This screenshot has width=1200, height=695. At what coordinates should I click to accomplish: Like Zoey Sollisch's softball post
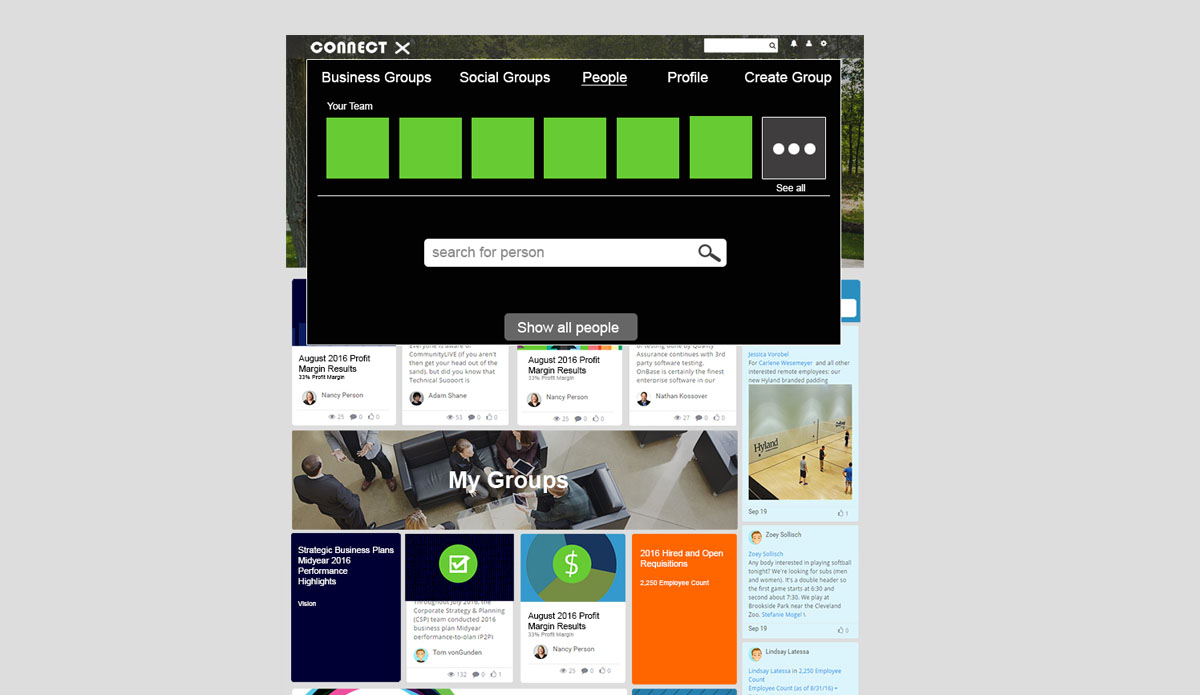pos(841,627)
